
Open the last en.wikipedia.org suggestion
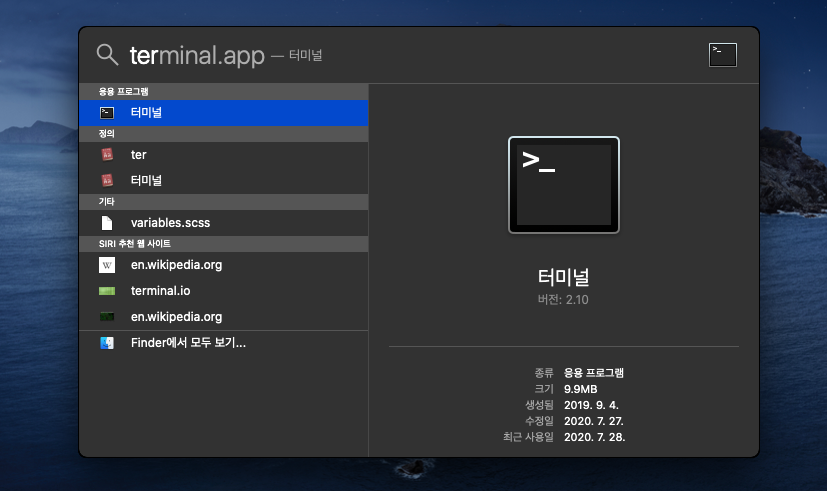pos(224,317)
